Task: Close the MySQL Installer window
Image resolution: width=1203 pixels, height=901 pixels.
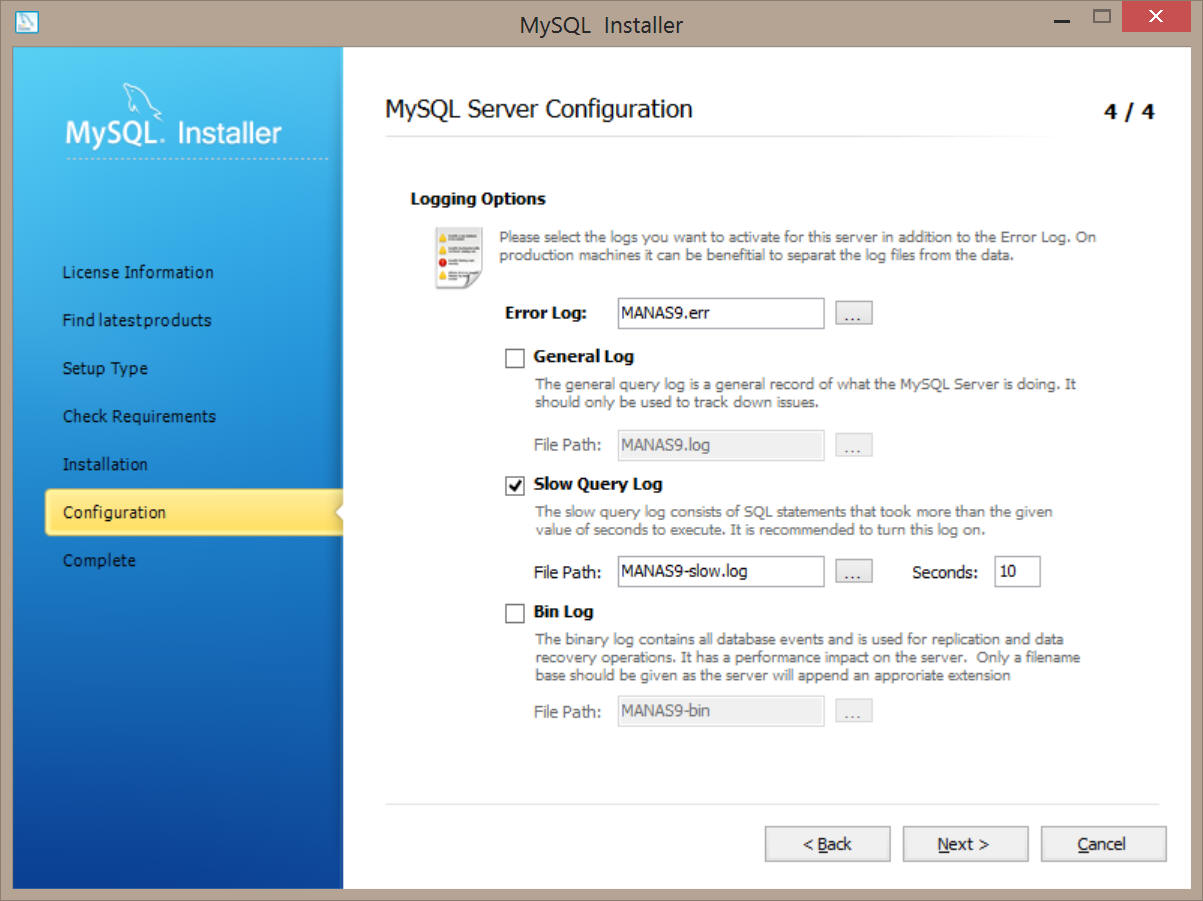Action: tap(1157, 17)
